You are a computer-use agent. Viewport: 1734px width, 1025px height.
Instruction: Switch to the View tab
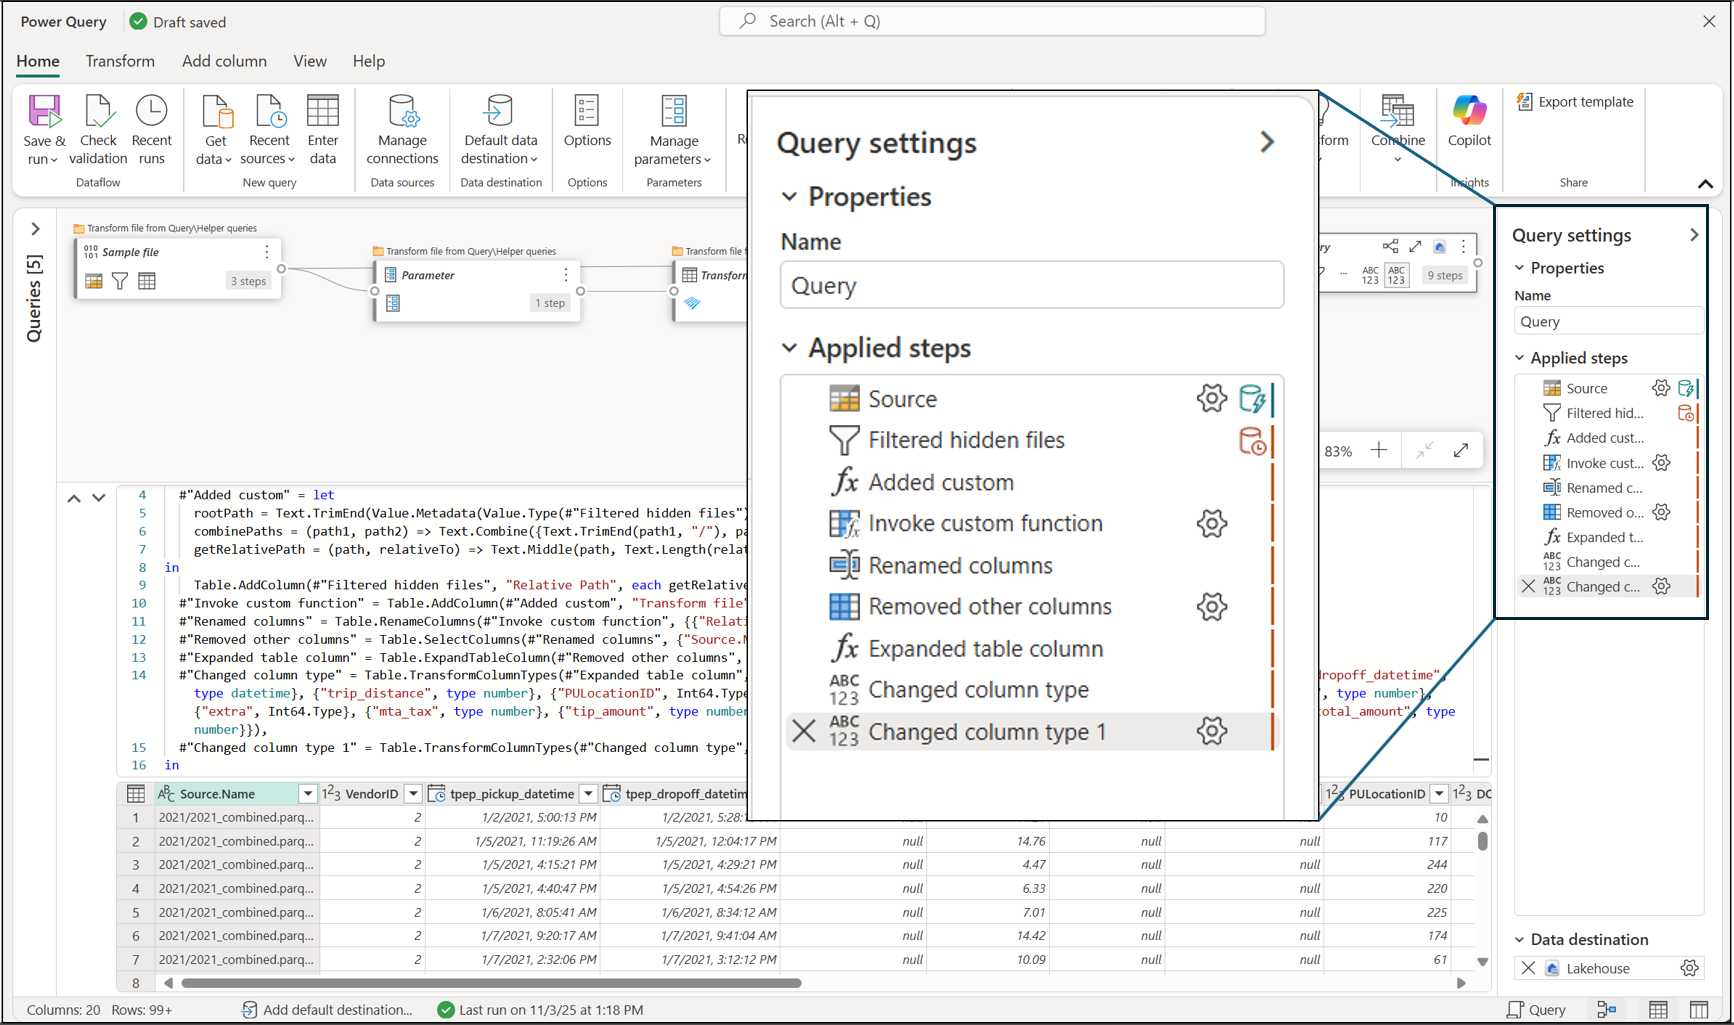click(x=310, y=61)
